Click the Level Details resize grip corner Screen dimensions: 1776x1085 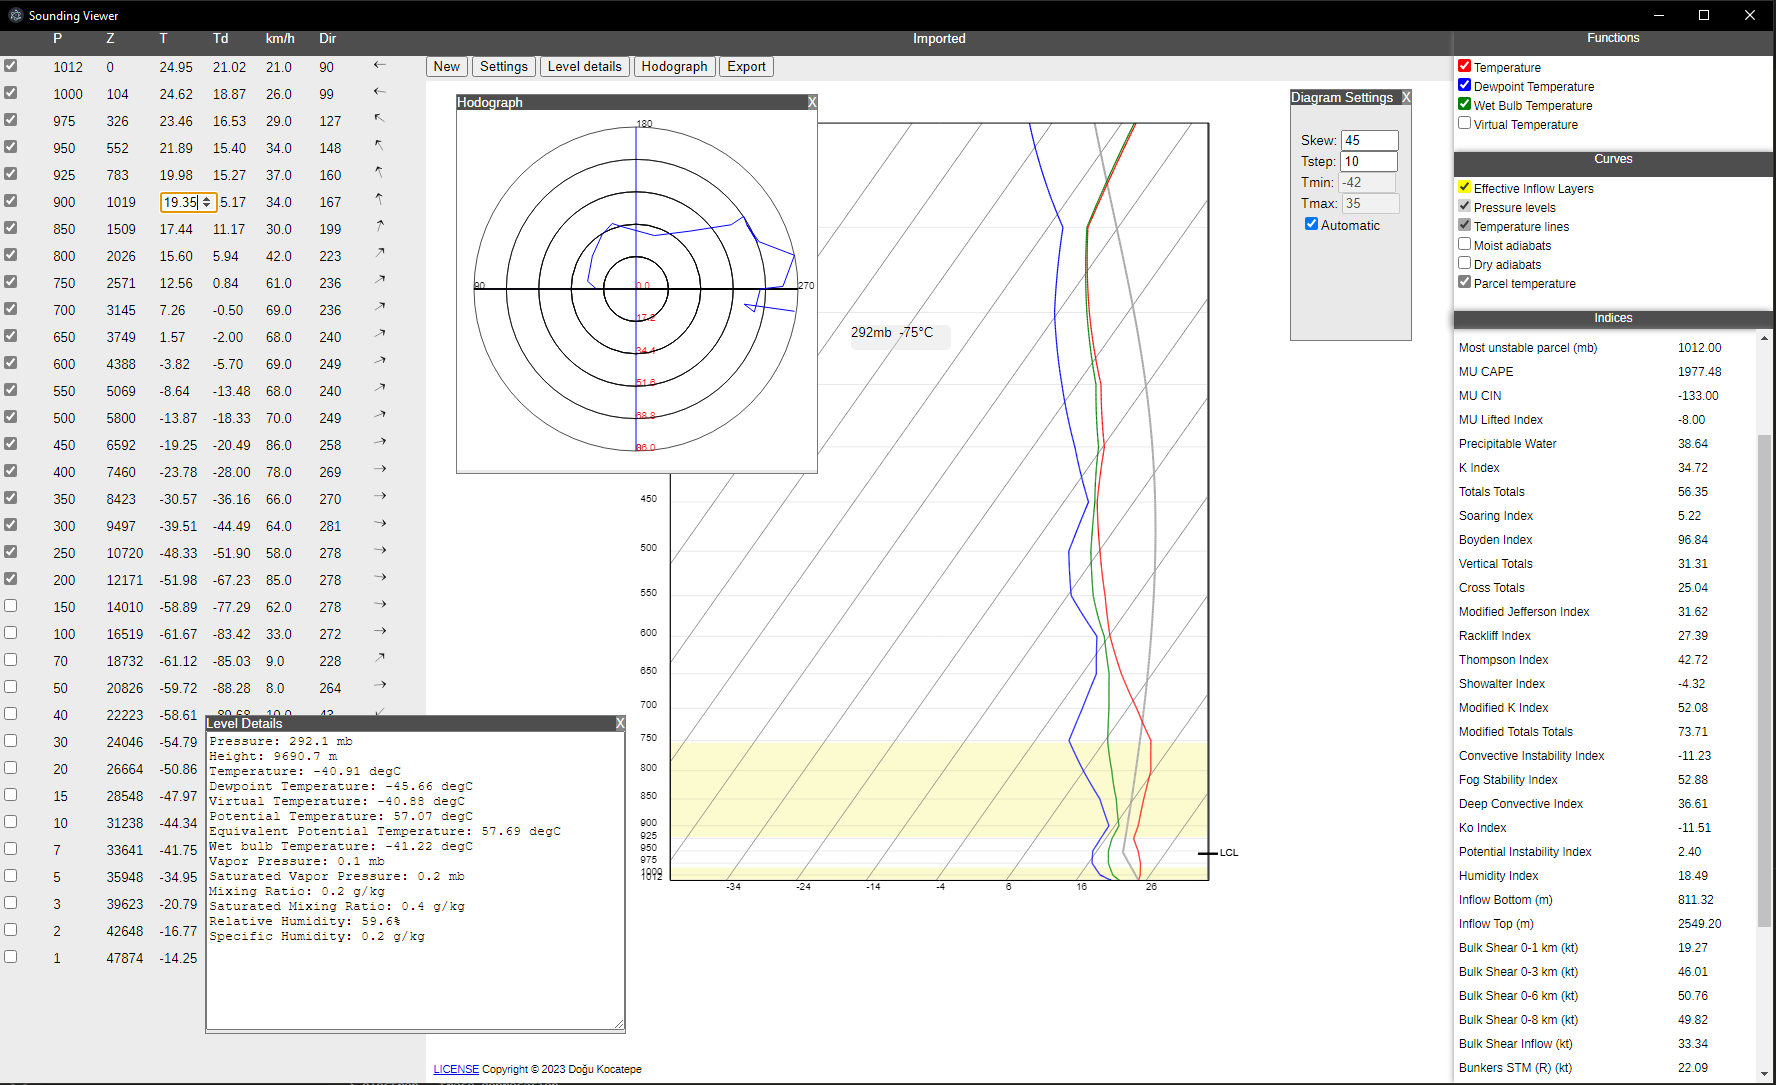coord(619,1024)
